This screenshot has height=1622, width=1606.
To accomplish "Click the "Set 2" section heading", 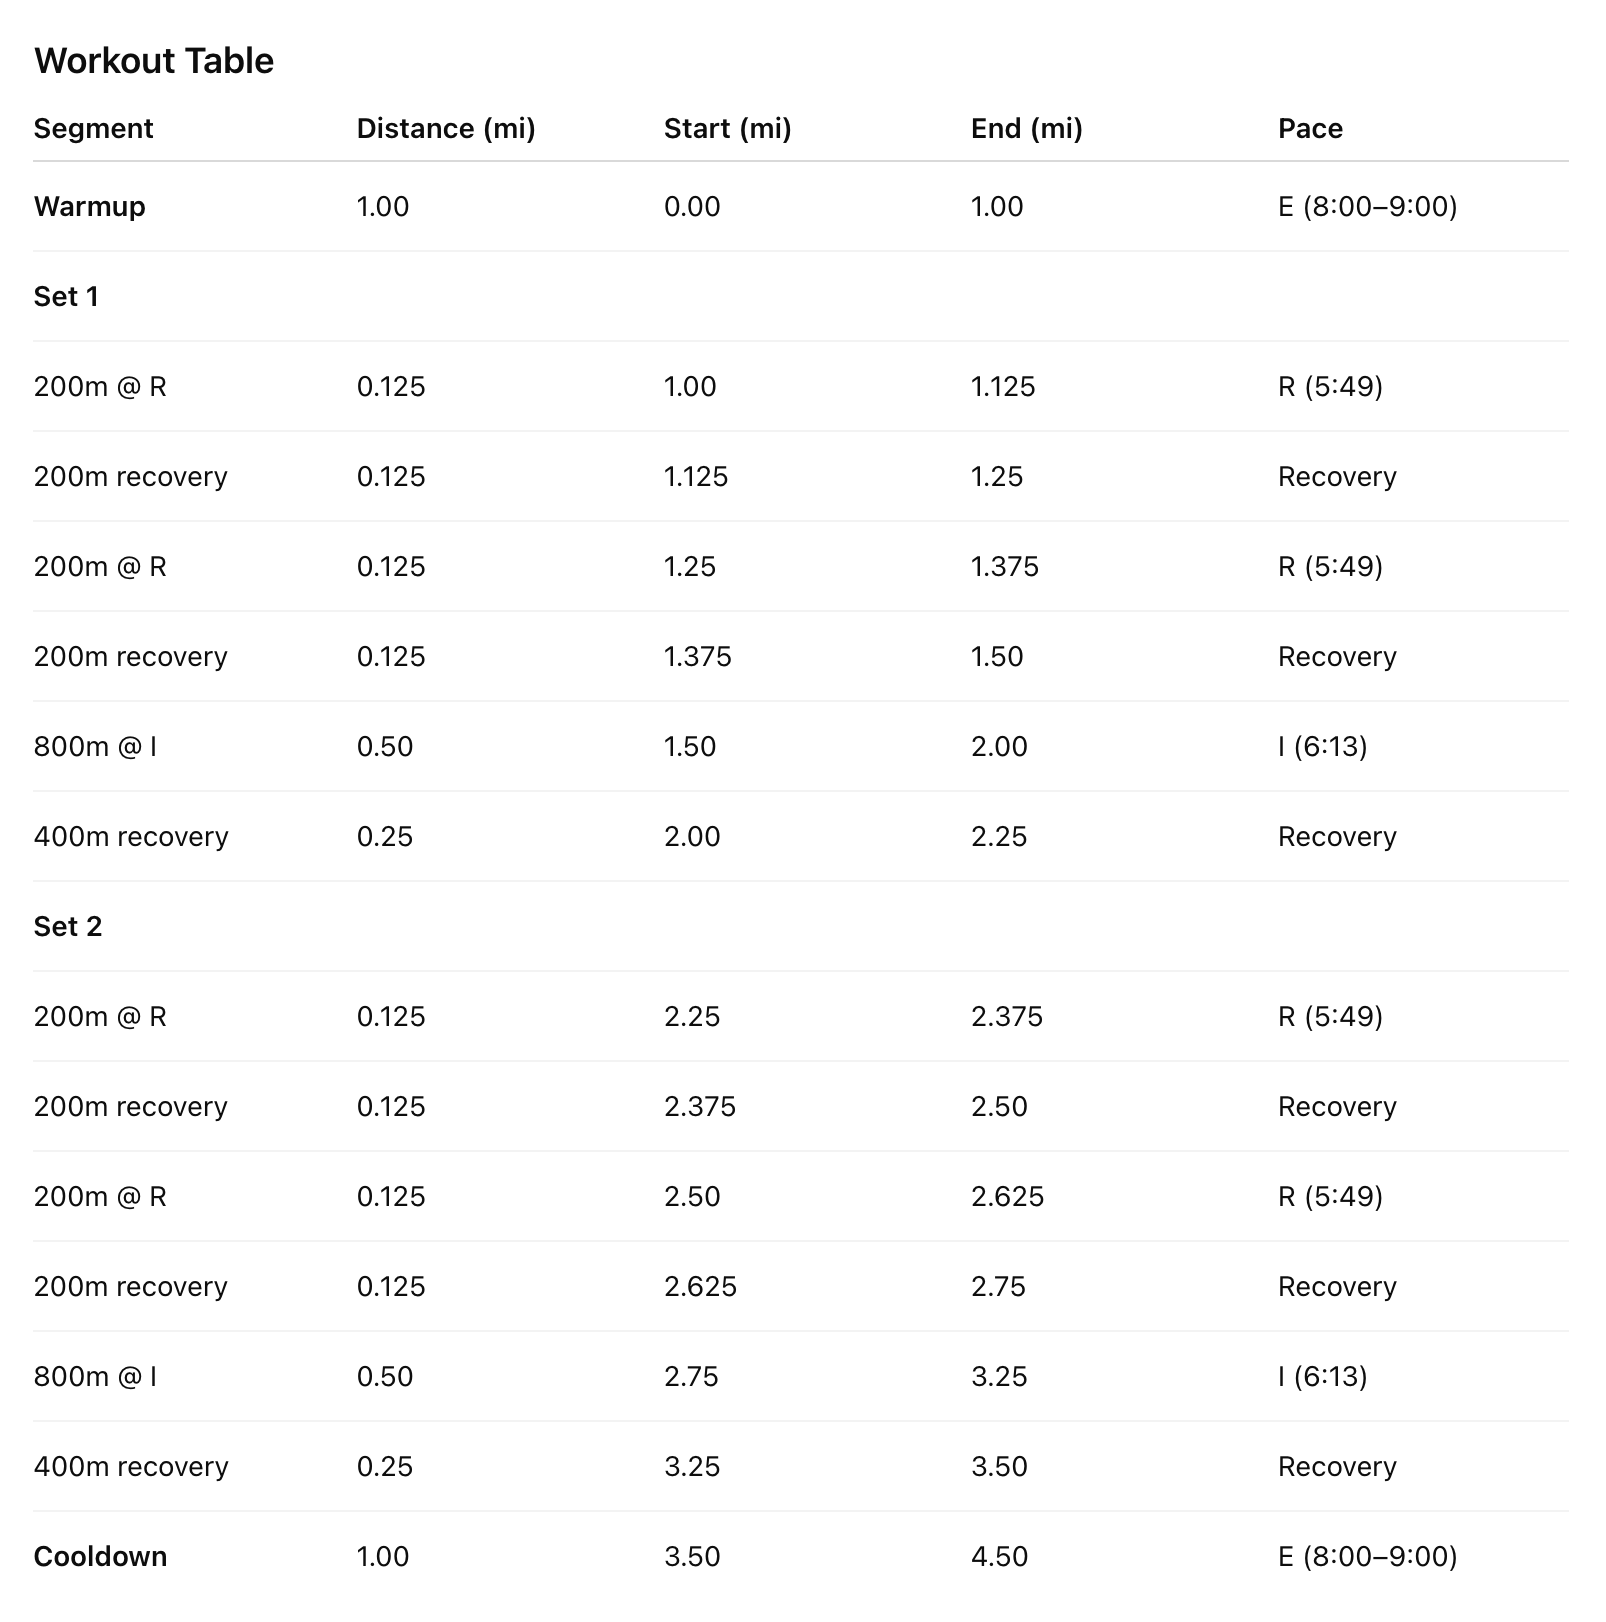I will click(68, 927).
